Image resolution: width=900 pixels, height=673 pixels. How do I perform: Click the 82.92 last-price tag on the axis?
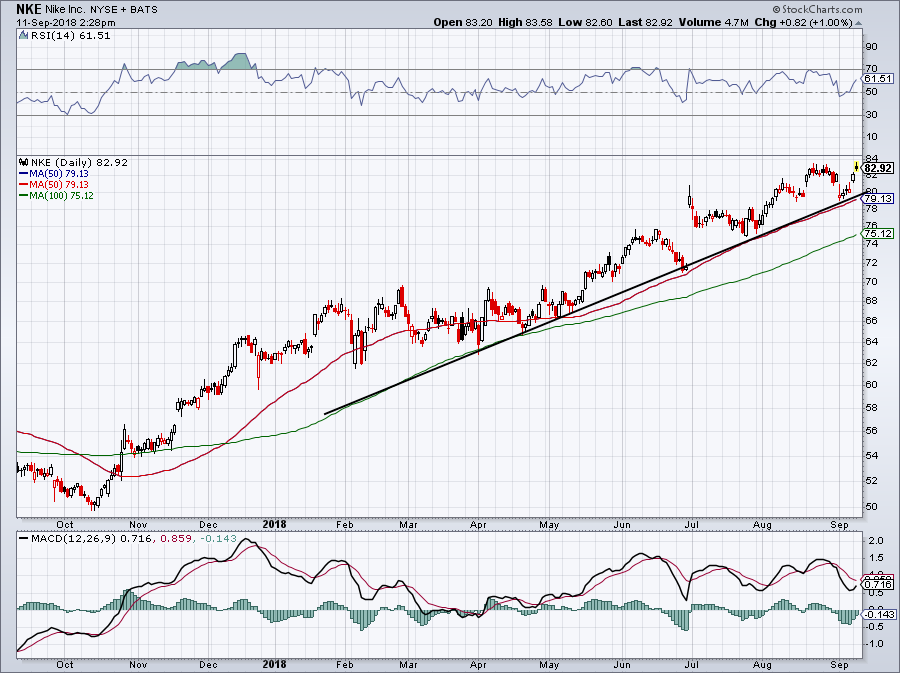pyautogui.click(x=878, y=168)
